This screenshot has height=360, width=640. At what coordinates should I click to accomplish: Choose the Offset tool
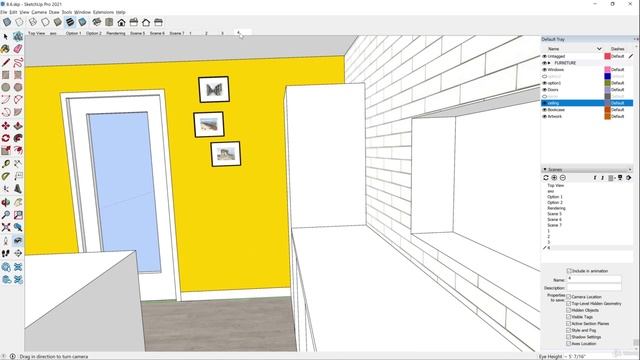[x=18, y=150]
